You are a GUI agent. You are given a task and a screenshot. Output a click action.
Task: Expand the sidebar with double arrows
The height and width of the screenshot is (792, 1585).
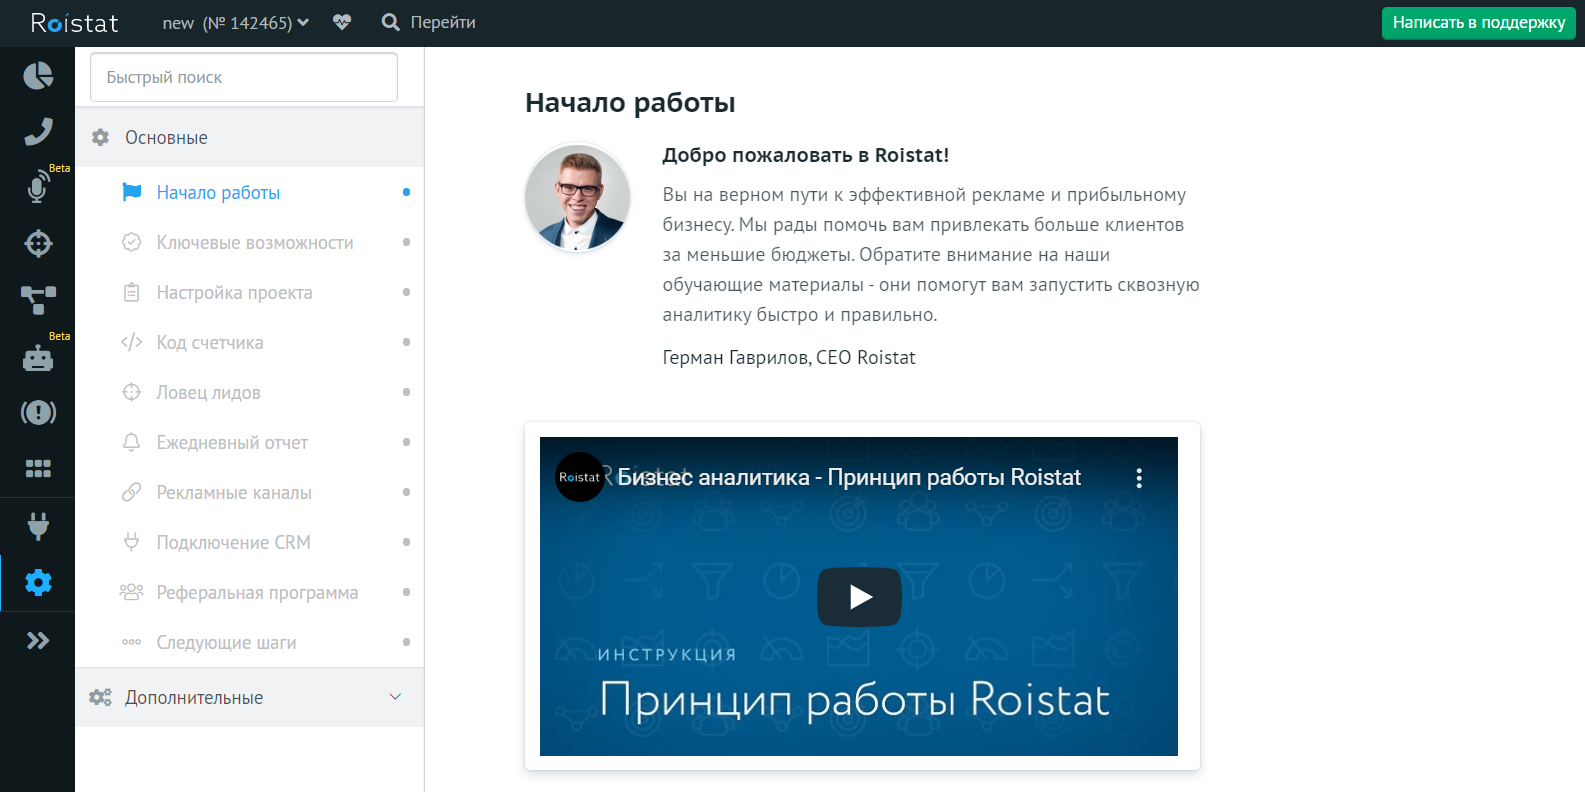38,641
